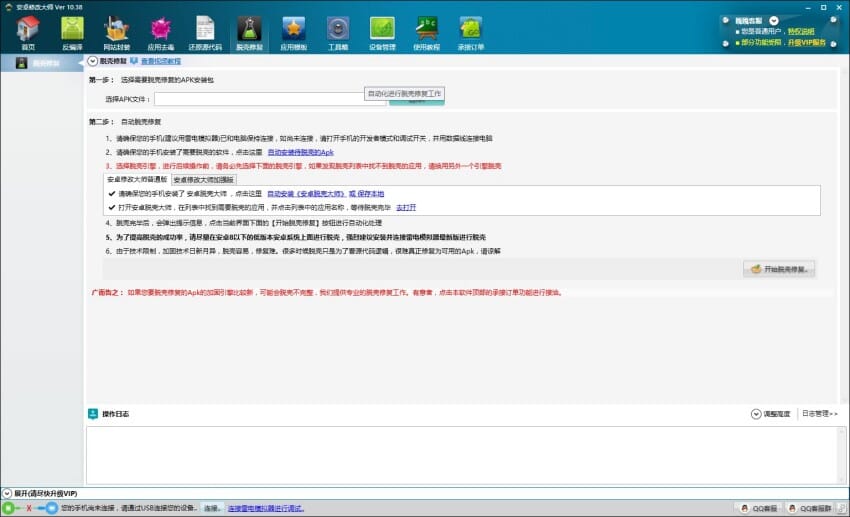Open the 工具箱 toolbox icon

click(x=338, y=32)
